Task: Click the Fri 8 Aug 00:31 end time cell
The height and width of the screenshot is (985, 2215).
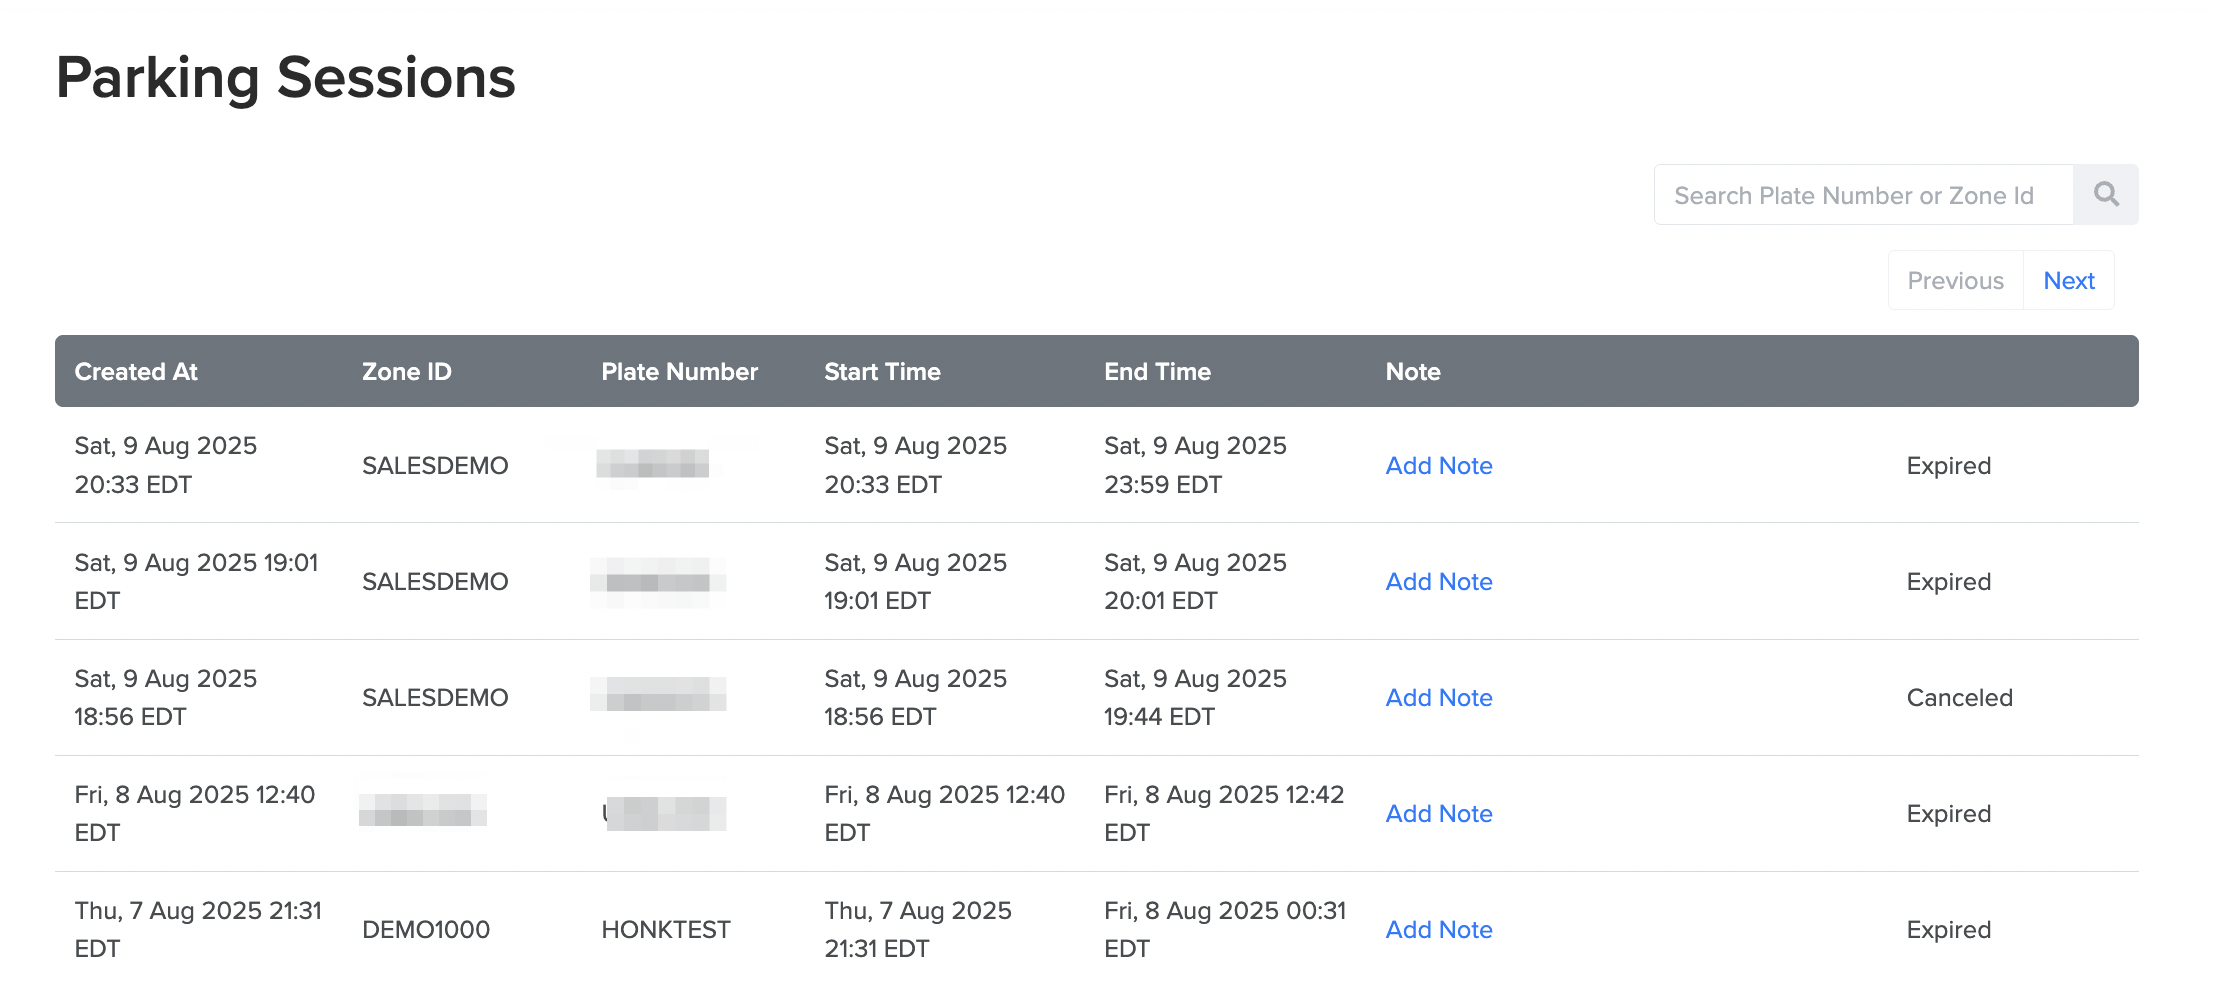Action: [1224, 929]
